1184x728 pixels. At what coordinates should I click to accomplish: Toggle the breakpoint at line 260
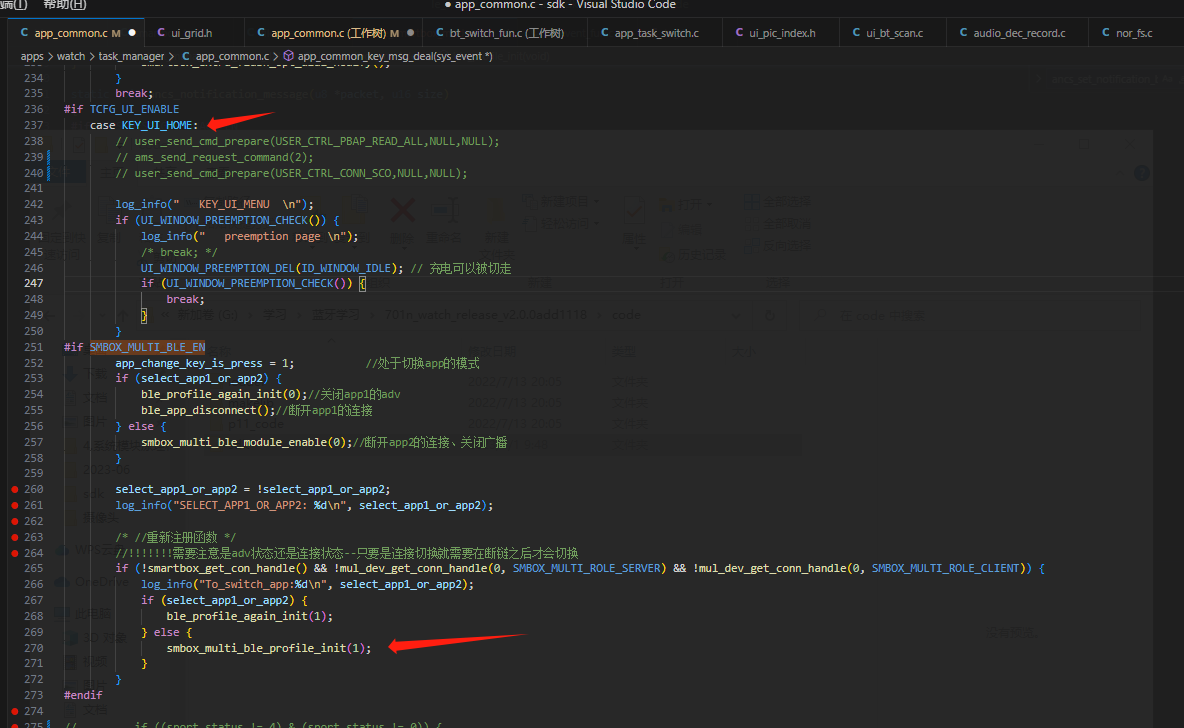(x=14, y=489)
